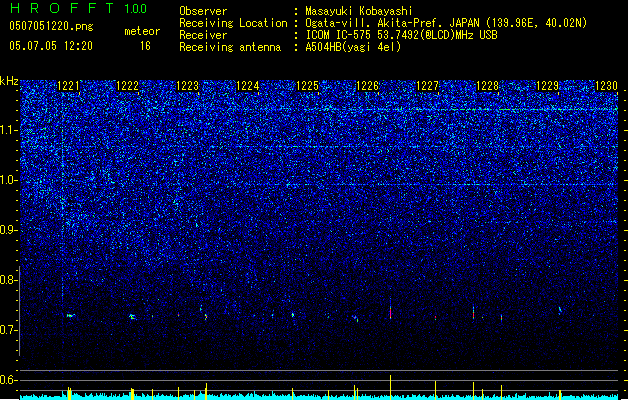Click the 1229 time marker
629x400 pixels.
pyautogui.click(x=547, y=86)
